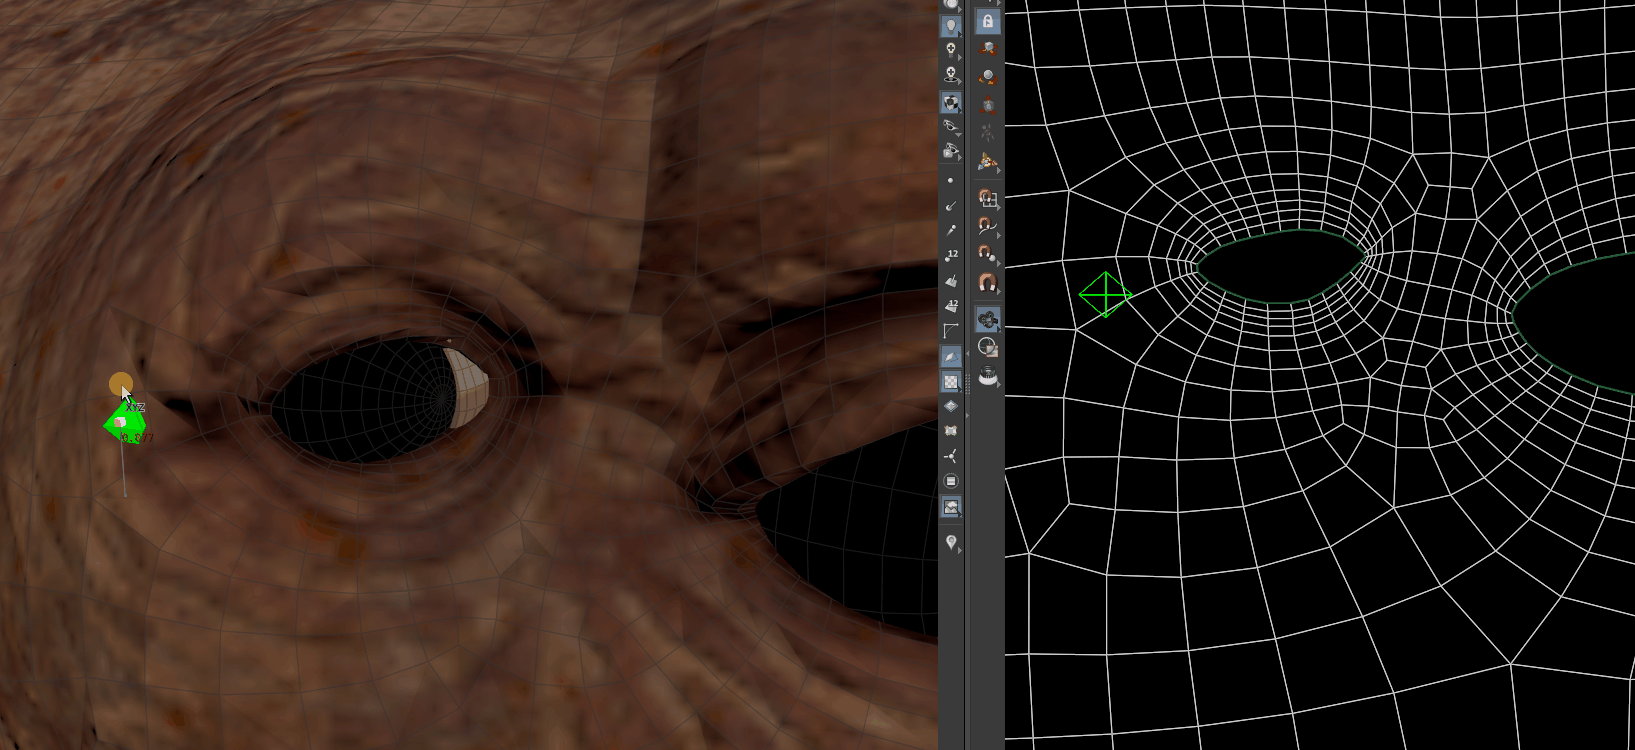Click the three-axis gnomon display icon
This screenshot has width=1635, height=750.
[x=951, y=456]
